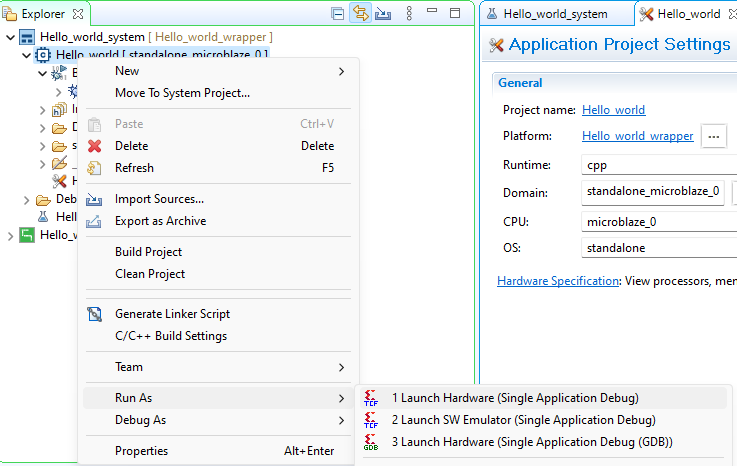The width and height of the screenshot is (737, 466).
Task: Collapse the Hello_world_system tree node
Action: [11, 37]
